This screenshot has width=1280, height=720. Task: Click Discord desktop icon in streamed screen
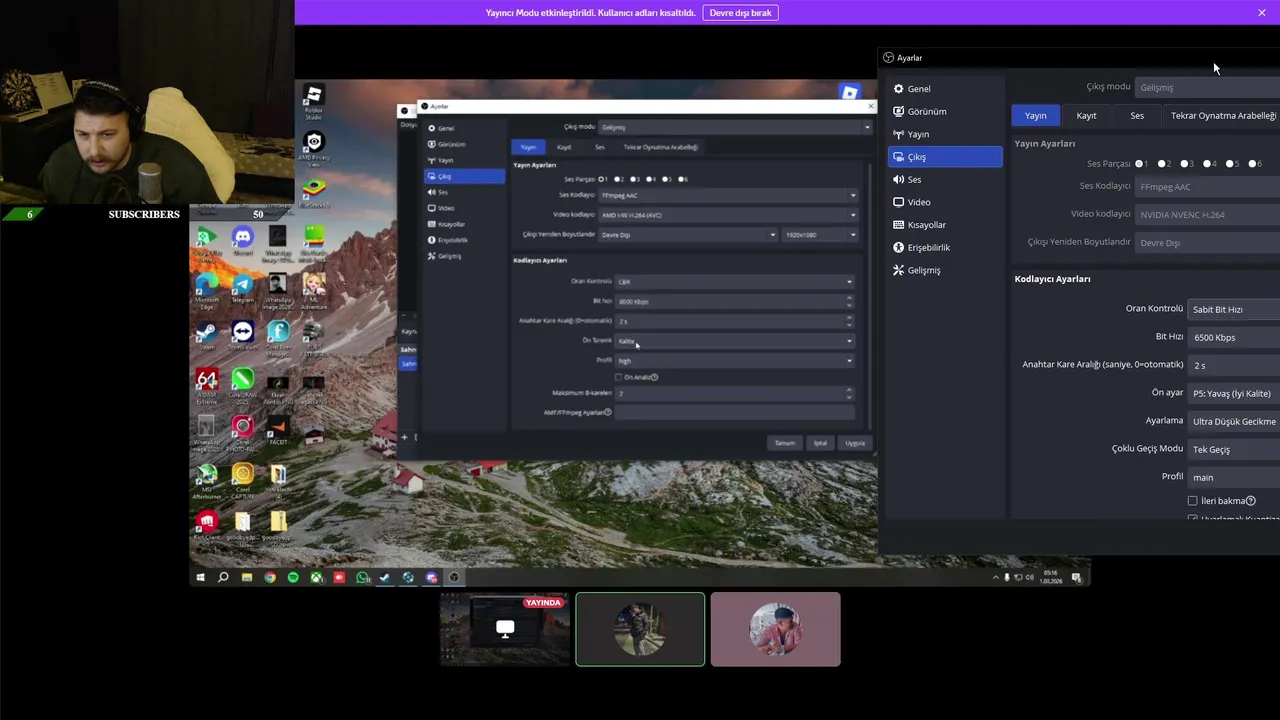[x=242, y=241]
